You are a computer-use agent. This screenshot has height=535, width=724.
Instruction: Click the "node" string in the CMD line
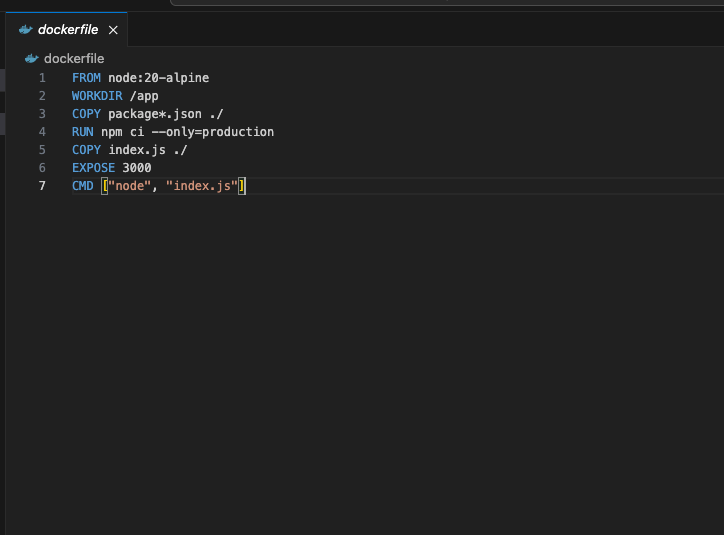click(x=130, y=186)
